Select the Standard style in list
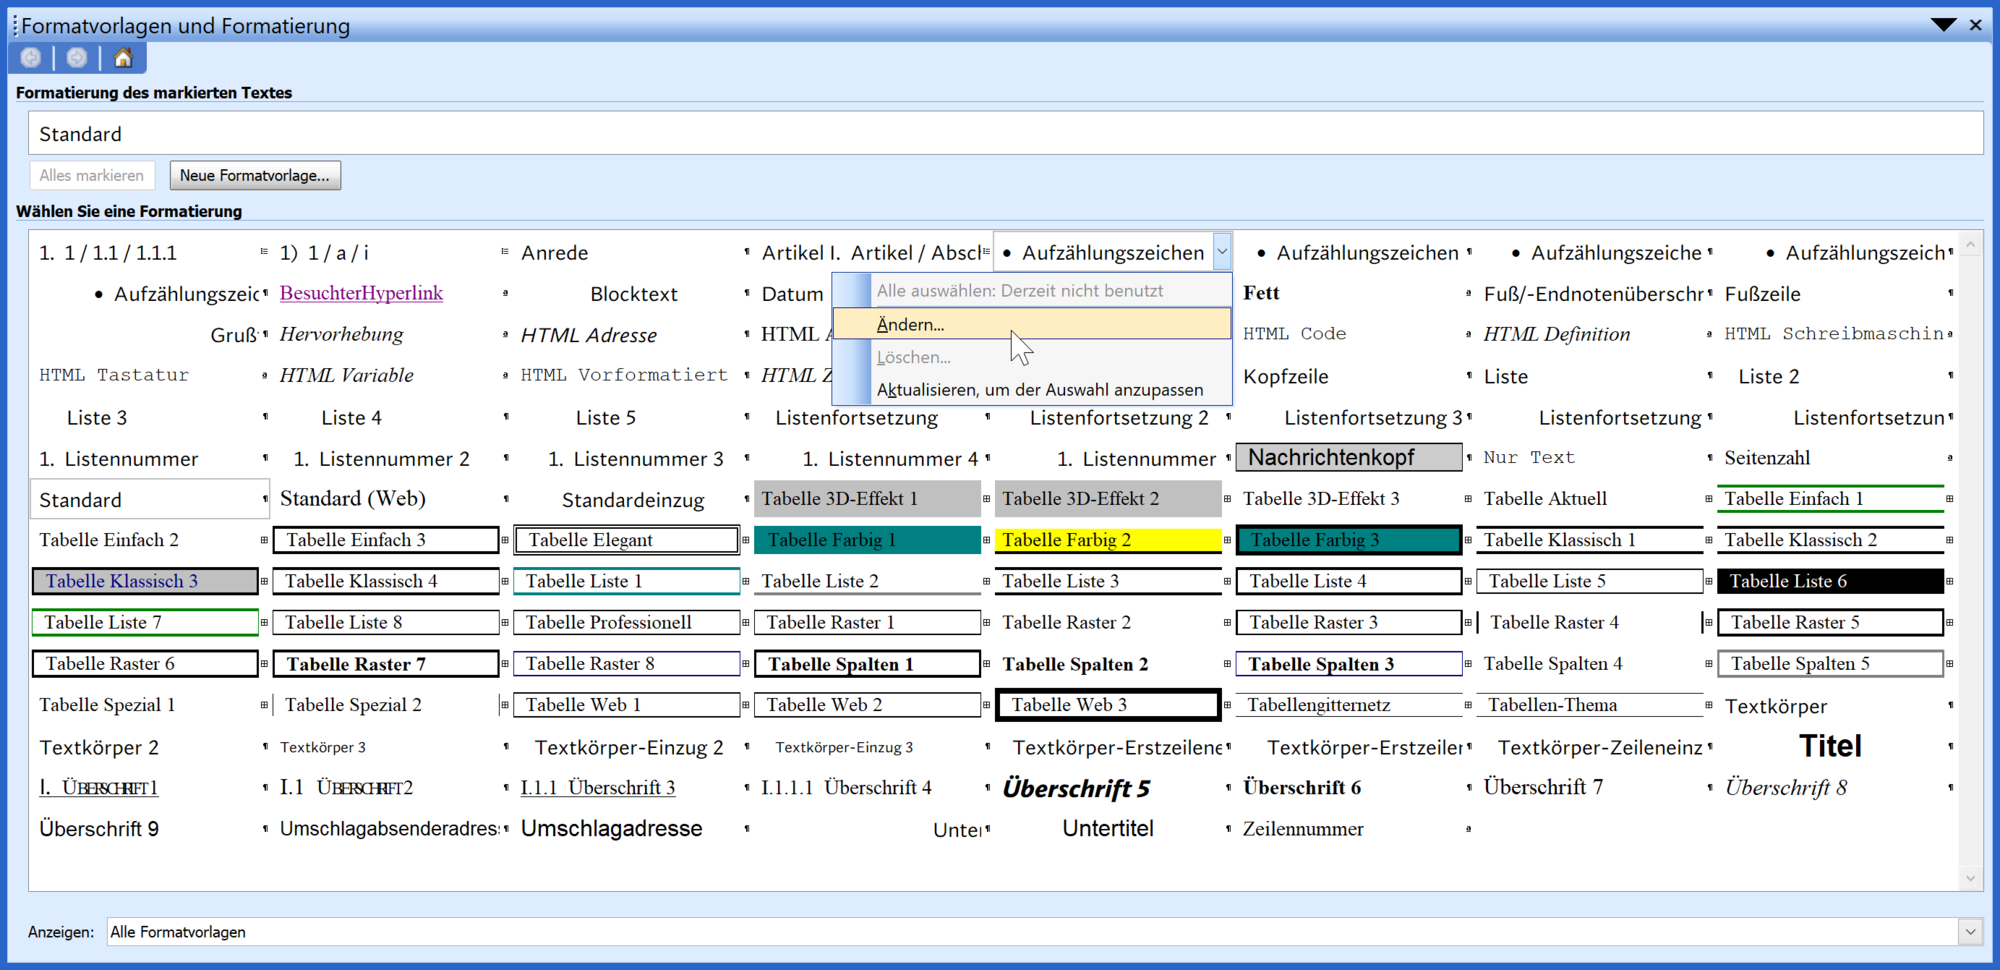2000x970 pixels. point(150,499)
